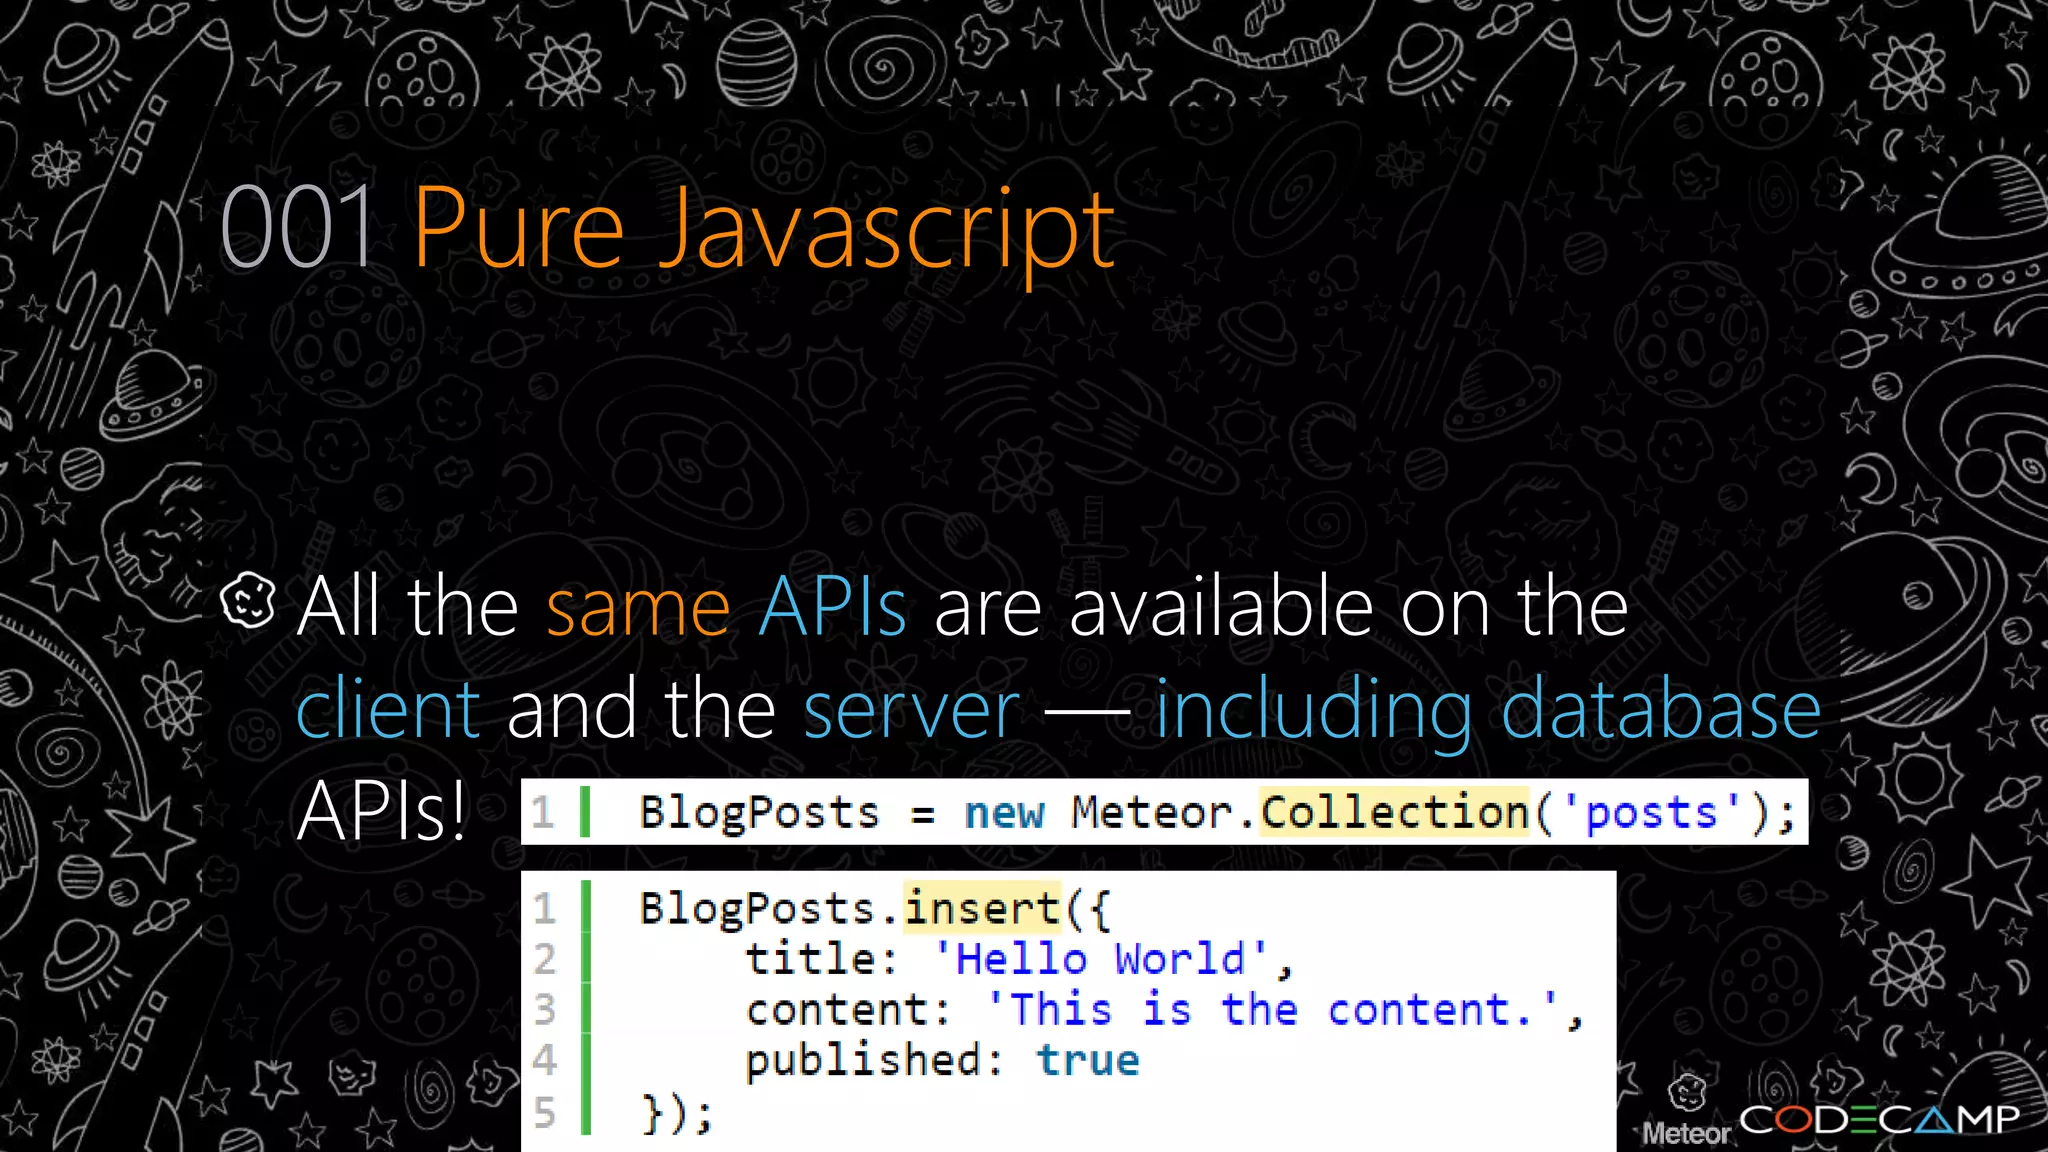
Task: Click highlighted 'insert' in the code
Action: pyautogui.click(x=982, y=907)
